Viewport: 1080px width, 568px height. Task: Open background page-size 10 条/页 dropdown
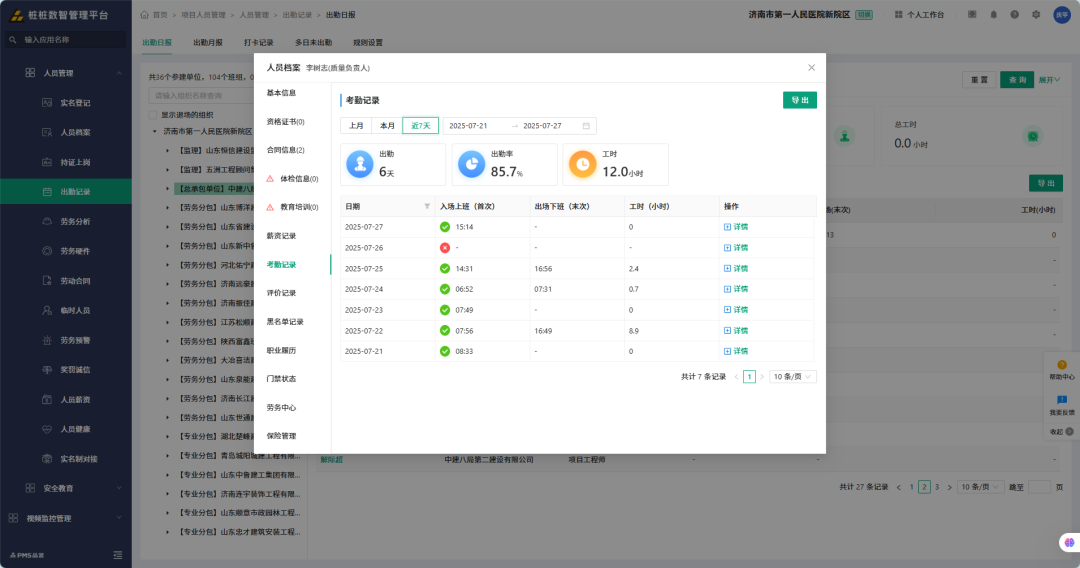[979, 487]
